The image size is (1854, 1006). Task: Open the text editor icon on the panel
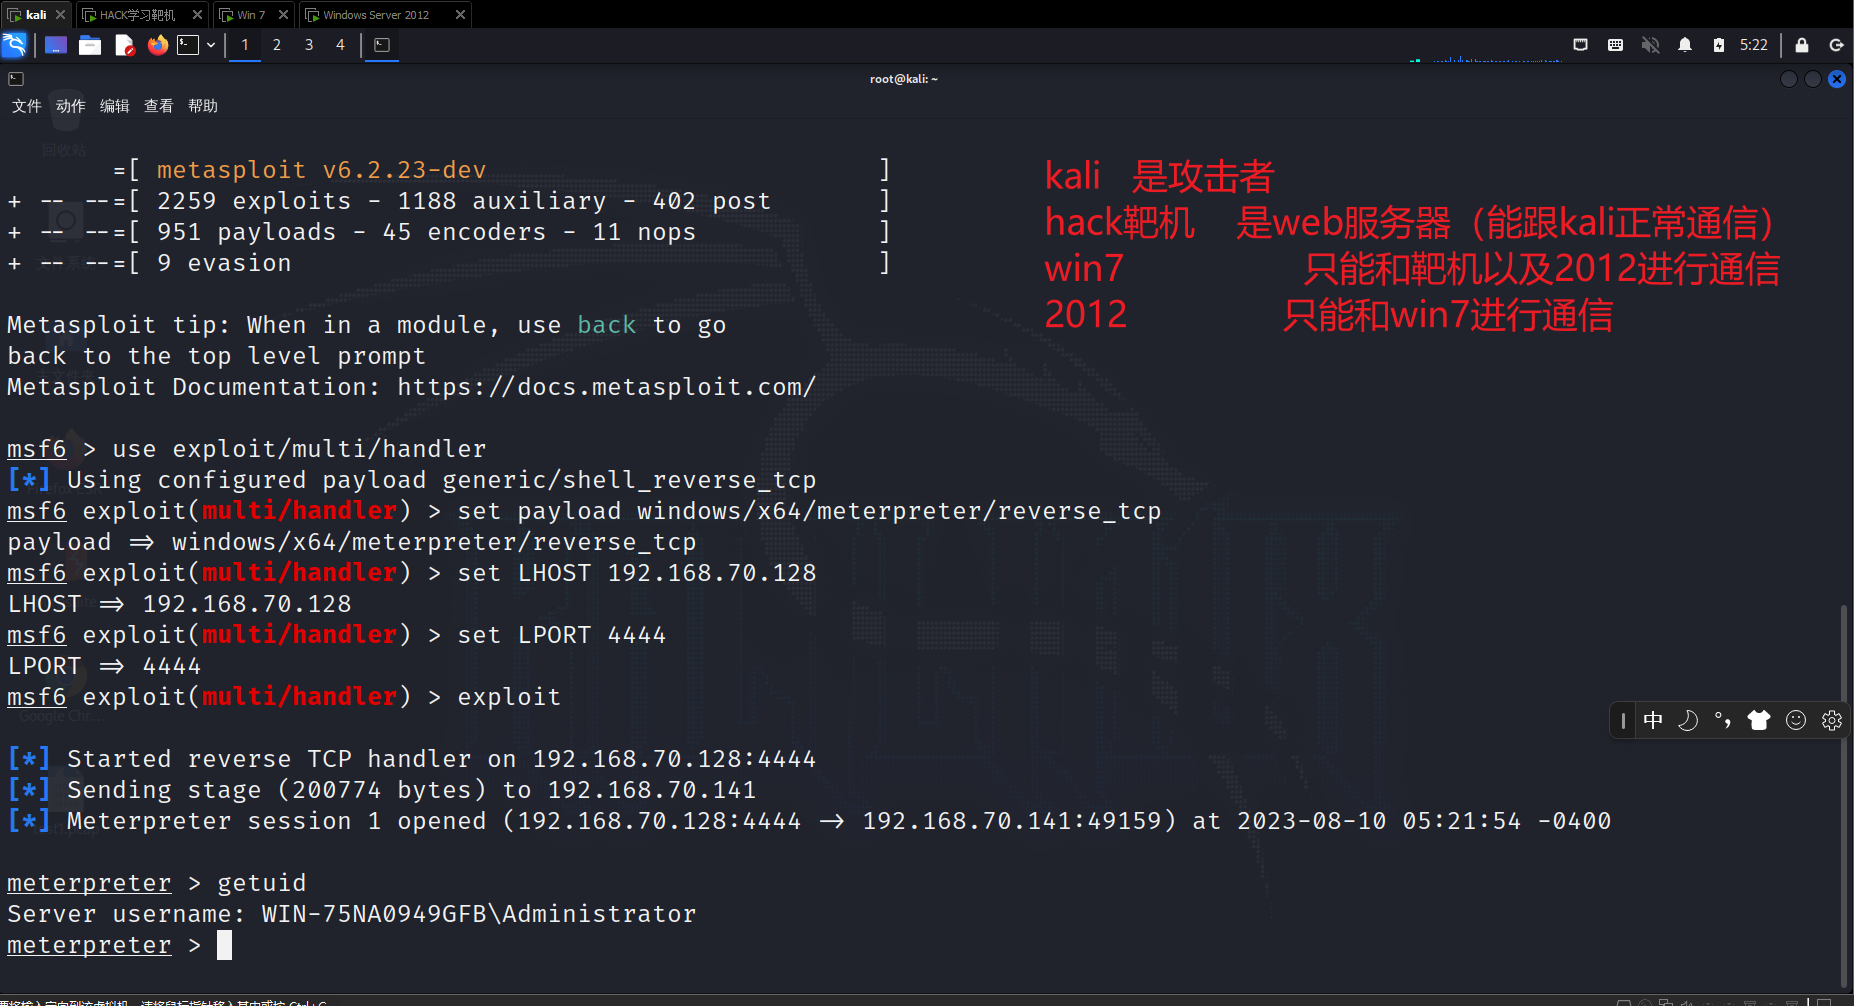coord(125,44)
